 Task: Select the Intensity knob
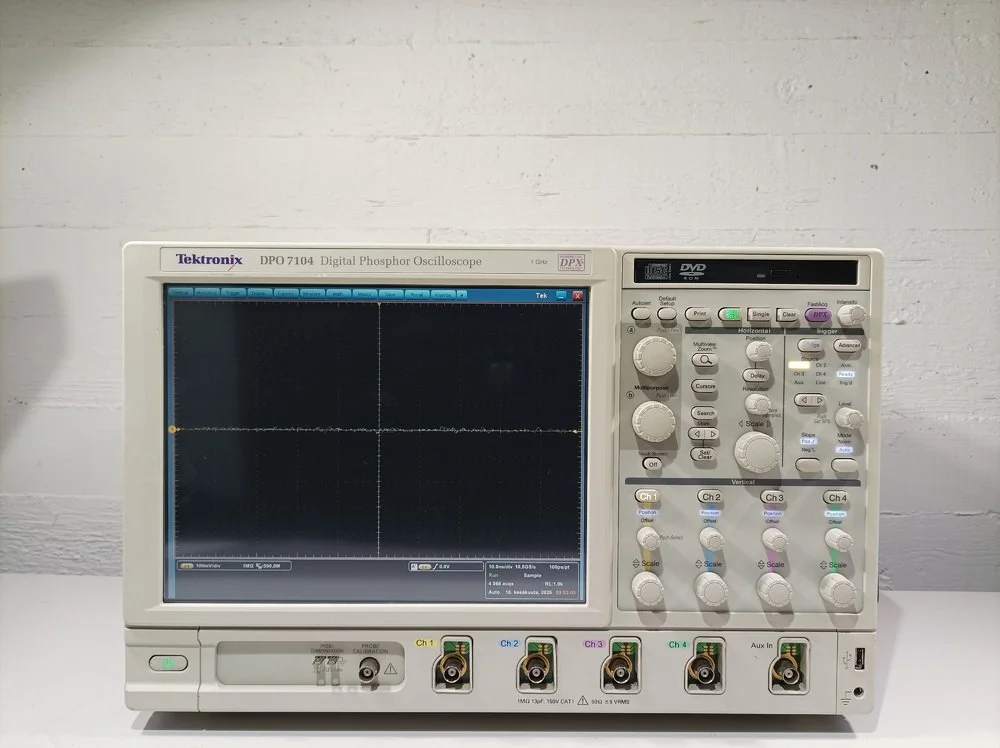click(851, 314)
